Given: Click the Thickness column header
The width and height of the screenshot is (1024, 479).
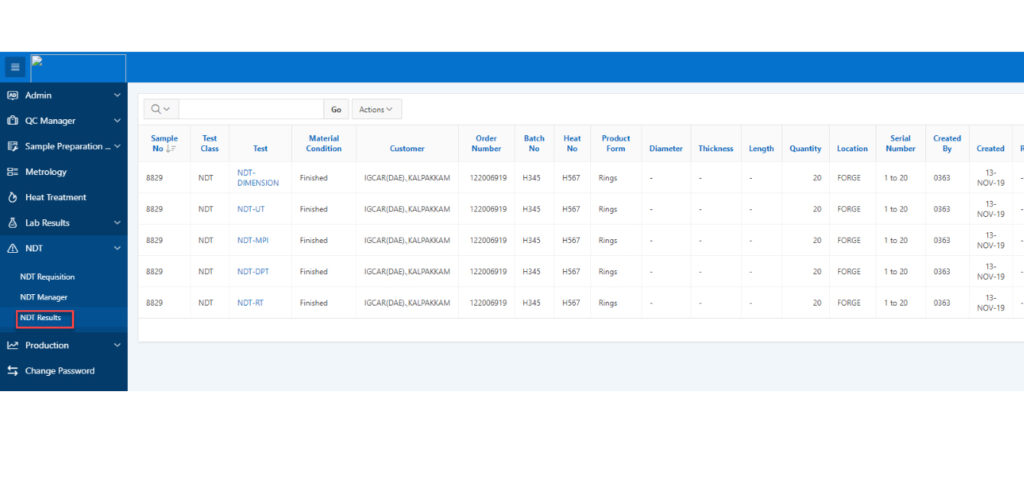Looking at the screenshot, I should 716,149.
